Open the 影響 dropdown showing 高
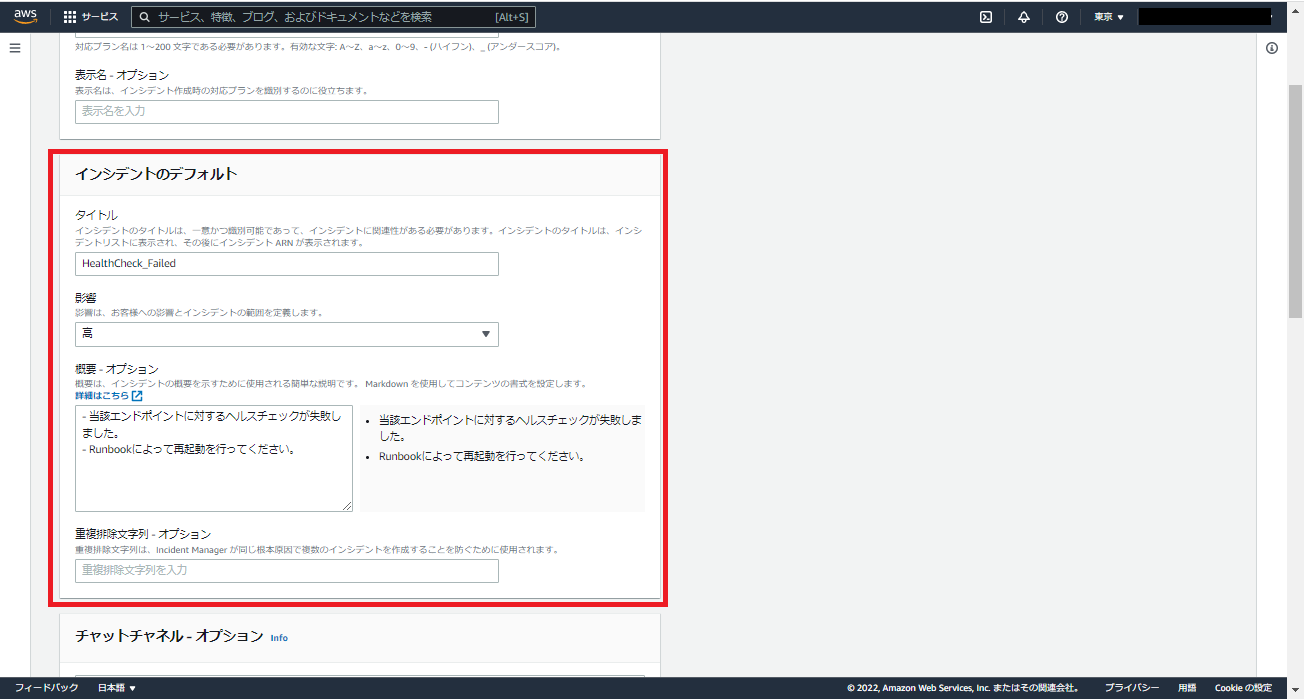This screenshot has height=699, width=1304. (287, 334)
